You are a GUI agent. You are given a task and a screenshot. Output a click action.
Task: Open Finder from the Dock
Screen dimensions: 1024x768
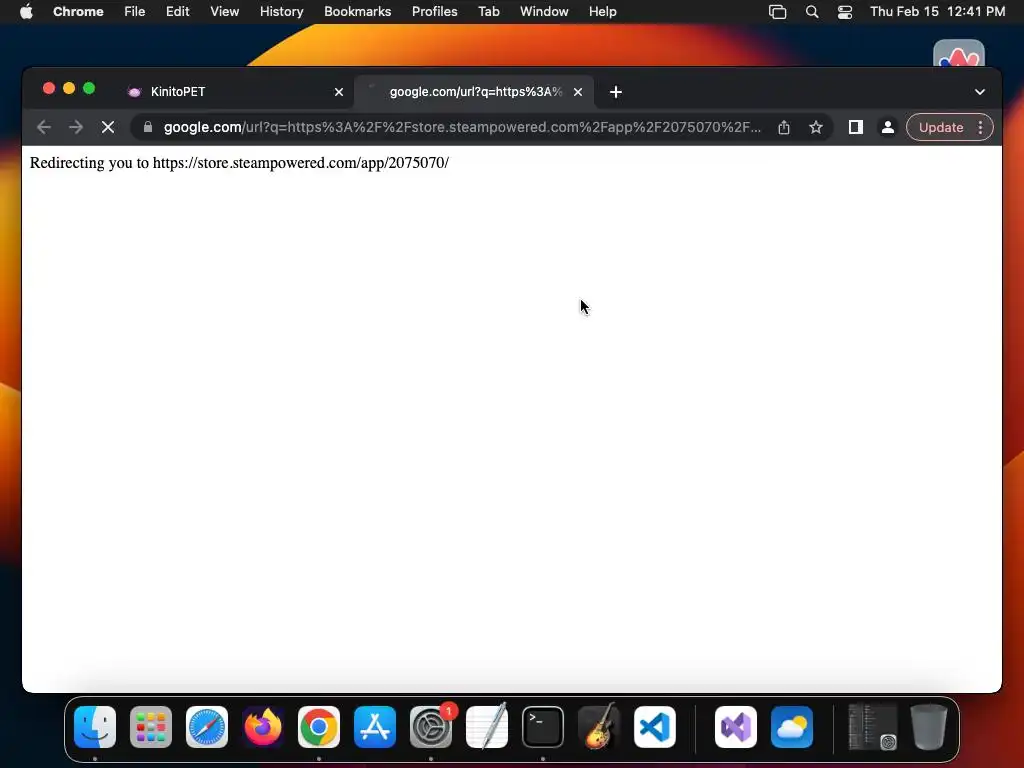coord(95,727)
